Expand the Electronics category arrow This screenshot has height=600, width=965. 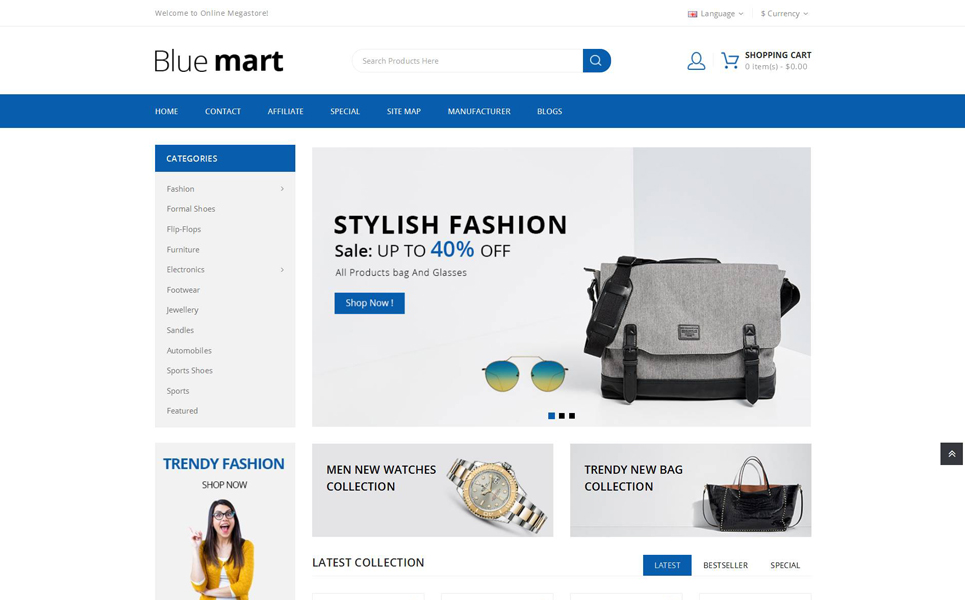click(x=282, y=270)
